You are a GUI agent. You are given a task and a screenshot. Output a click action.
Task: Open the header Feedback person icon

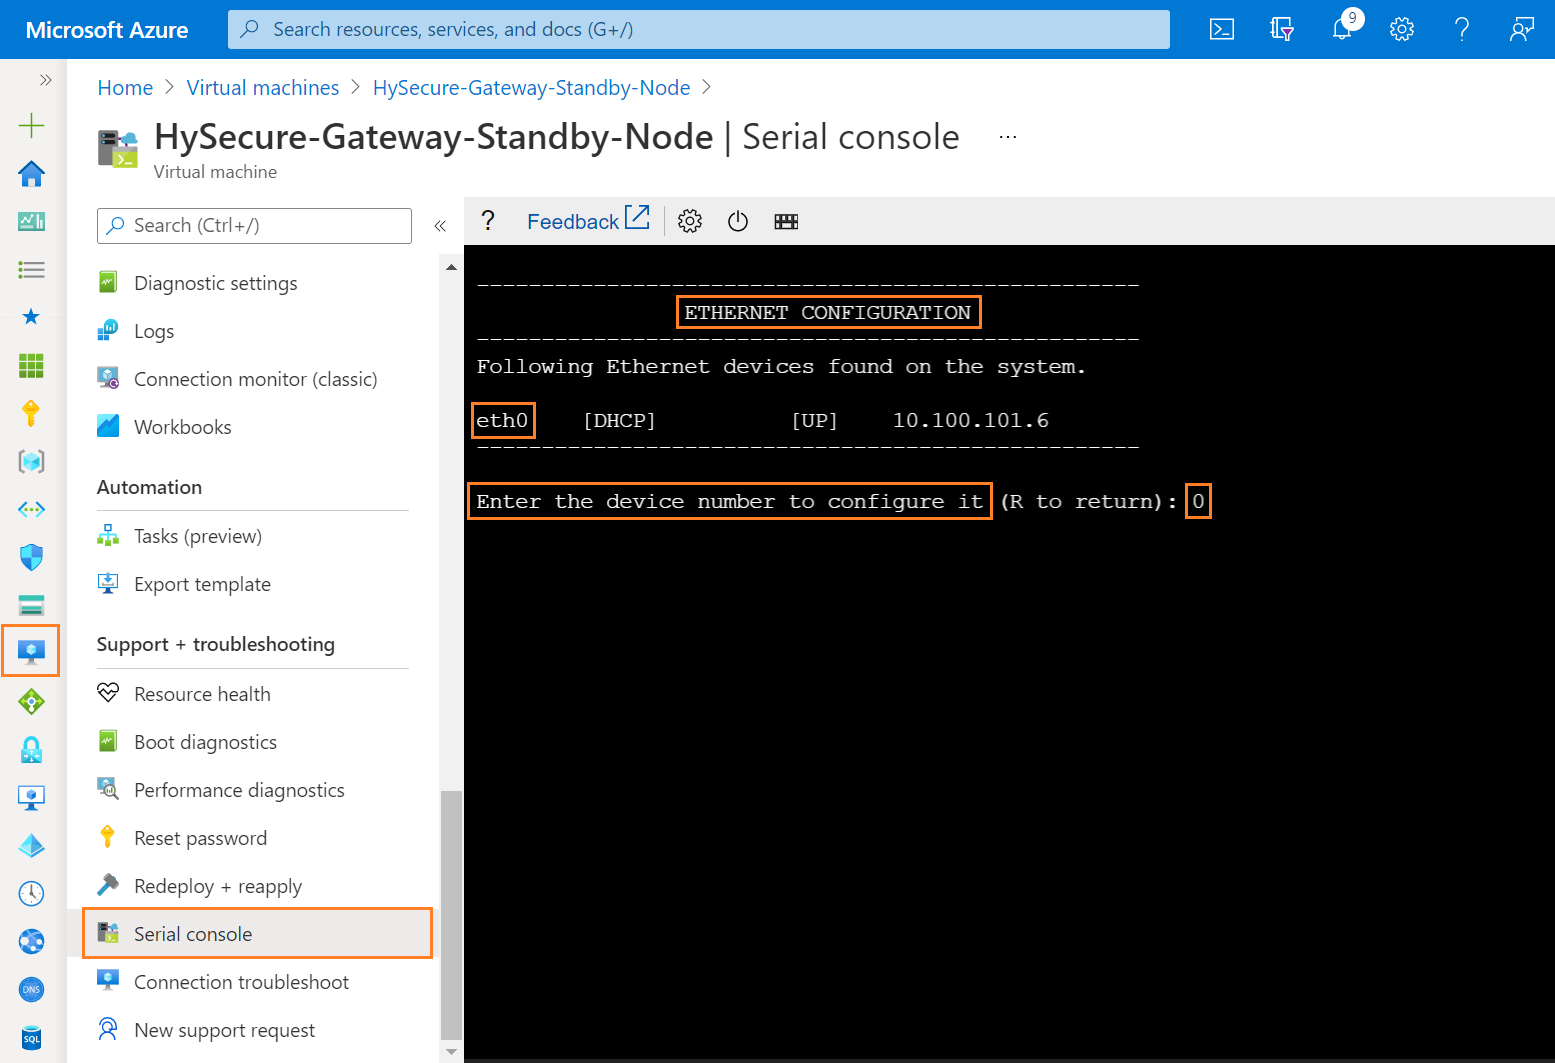tap(1522, 29)
